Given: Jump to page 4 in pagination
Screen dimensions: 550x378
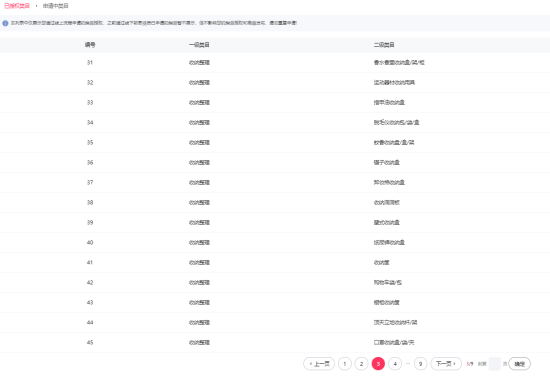Looking at the screenshot, I should (x=395, y=364).
